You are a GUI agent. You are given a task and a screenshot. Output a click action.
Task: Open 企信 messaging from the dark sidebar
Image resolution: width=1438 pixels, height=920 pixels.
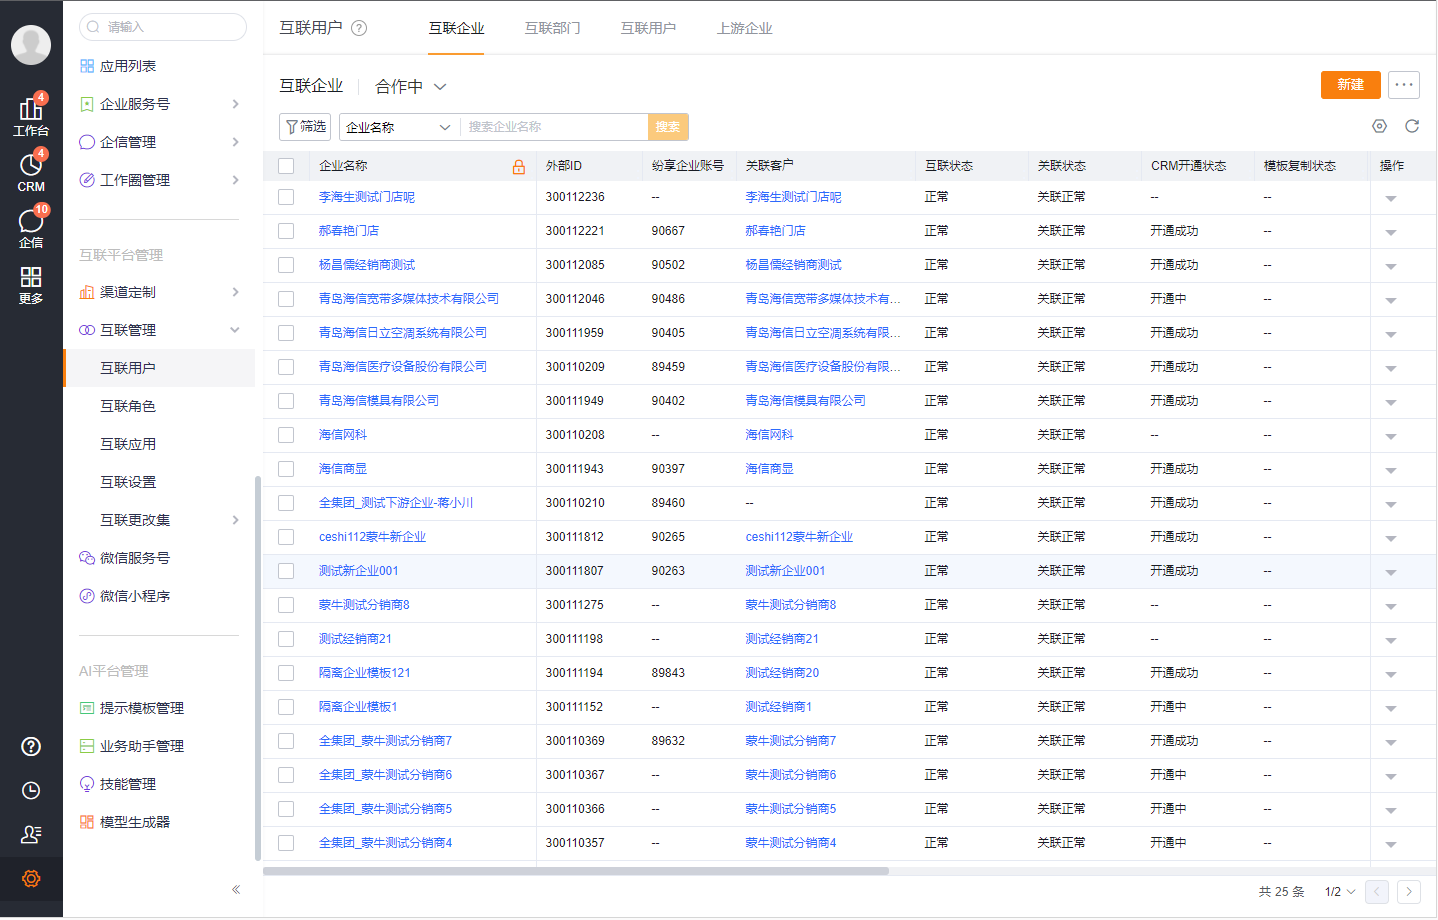click(x=31, y=222)
